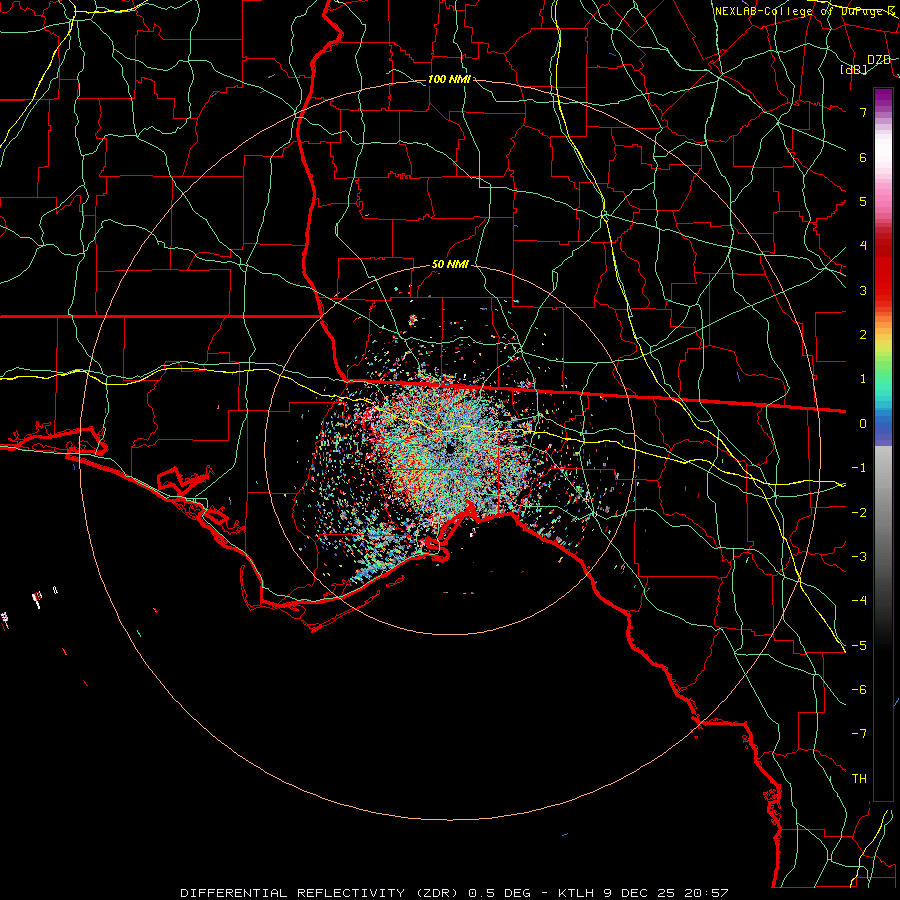The height and width of the screenshot is (900, 900).
Task: Click the '5' value on color scale
Action: 863,201
